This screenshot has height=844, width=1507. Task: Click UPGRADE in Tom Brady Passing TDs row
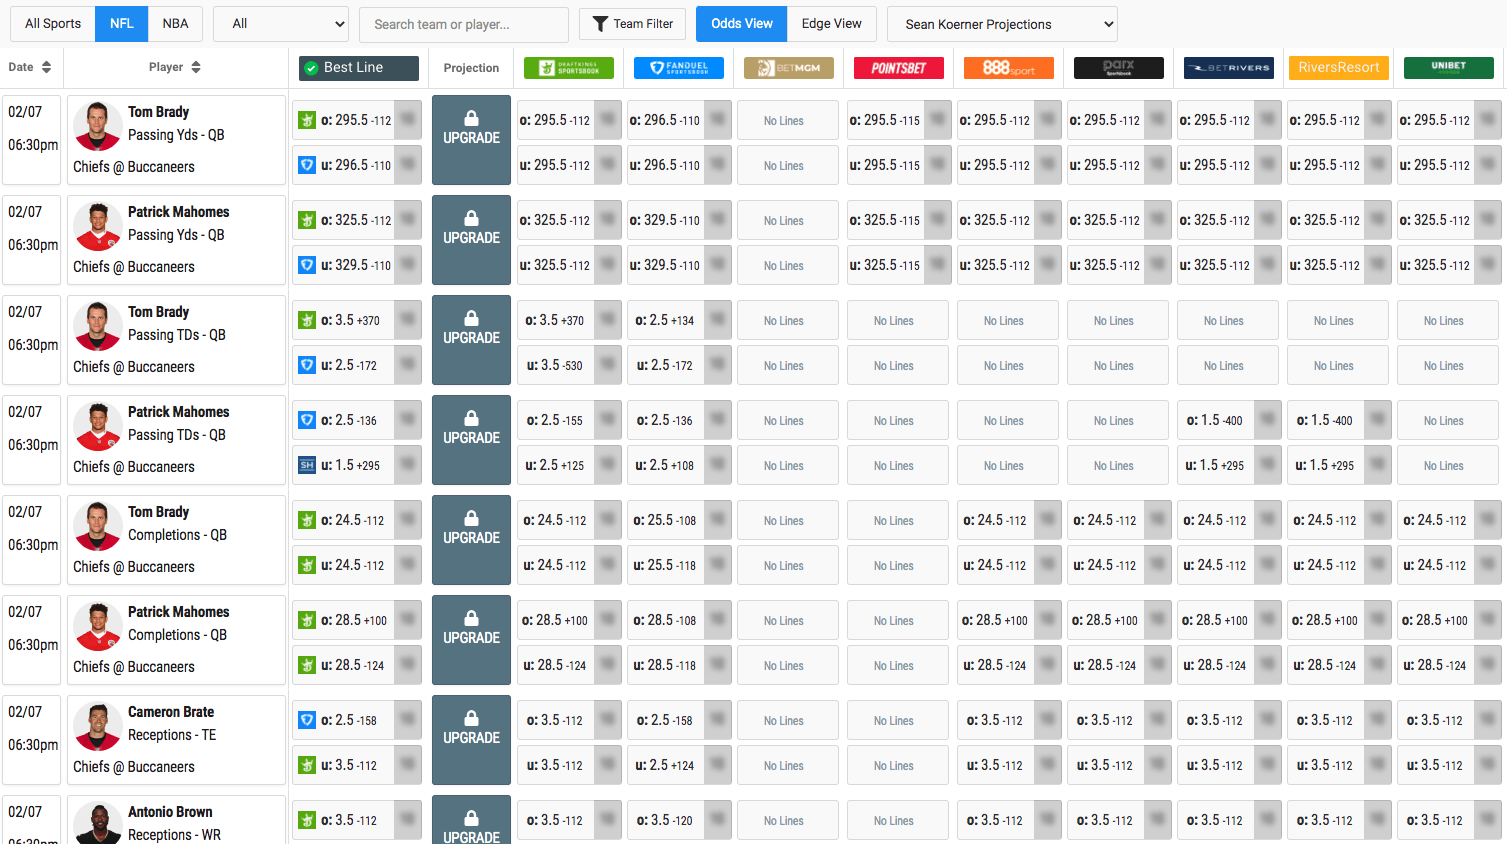coord(471,340)
